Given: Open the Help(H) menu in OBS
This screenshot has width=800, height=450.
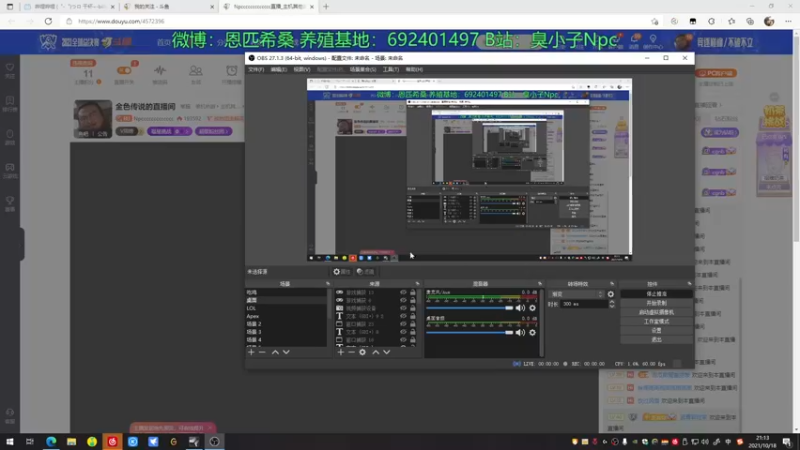Looking at the screenshot, I should click(414, 69).
